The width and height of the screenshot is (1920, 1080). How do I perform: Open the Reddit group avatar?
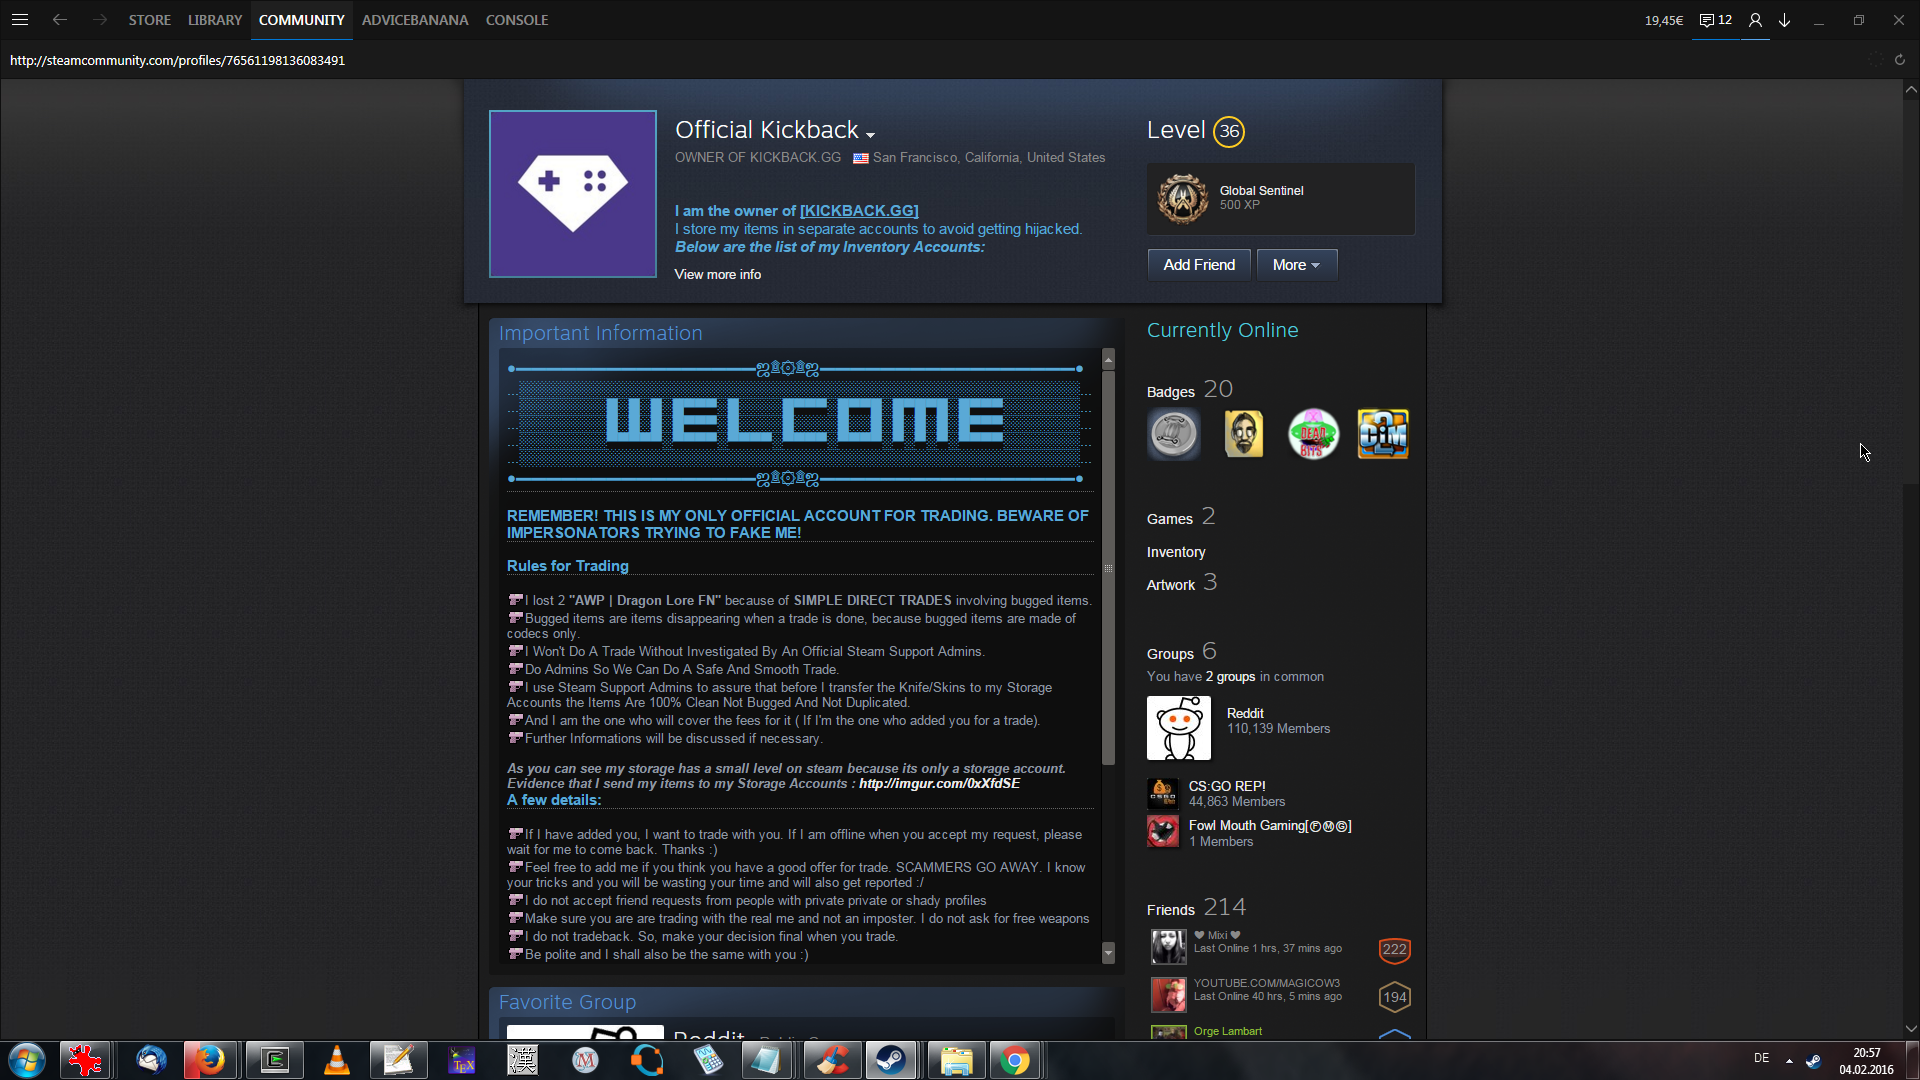1178,728
